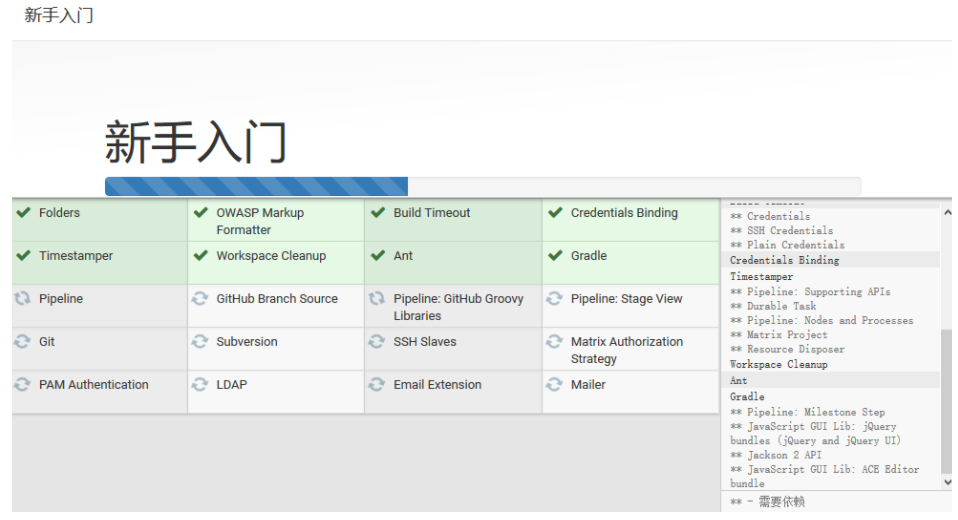
Task: Click the log panel scroll up arrow
Action: tap(948, 213)
